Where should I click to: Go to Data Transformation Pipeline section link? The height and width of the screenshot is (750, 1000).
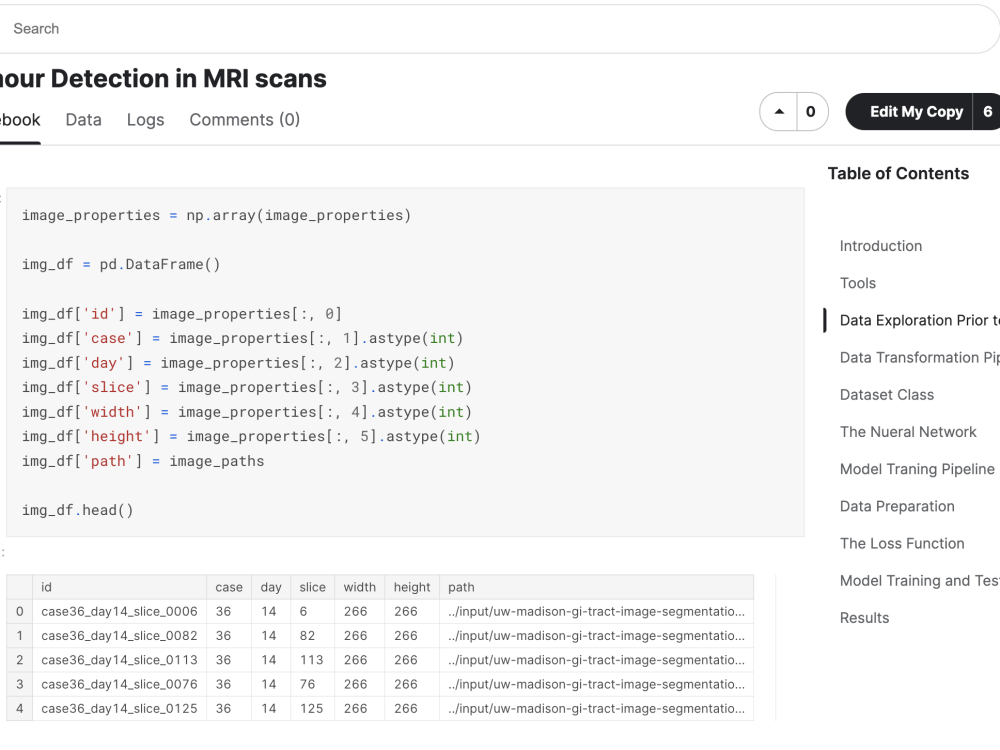[920, 358]
